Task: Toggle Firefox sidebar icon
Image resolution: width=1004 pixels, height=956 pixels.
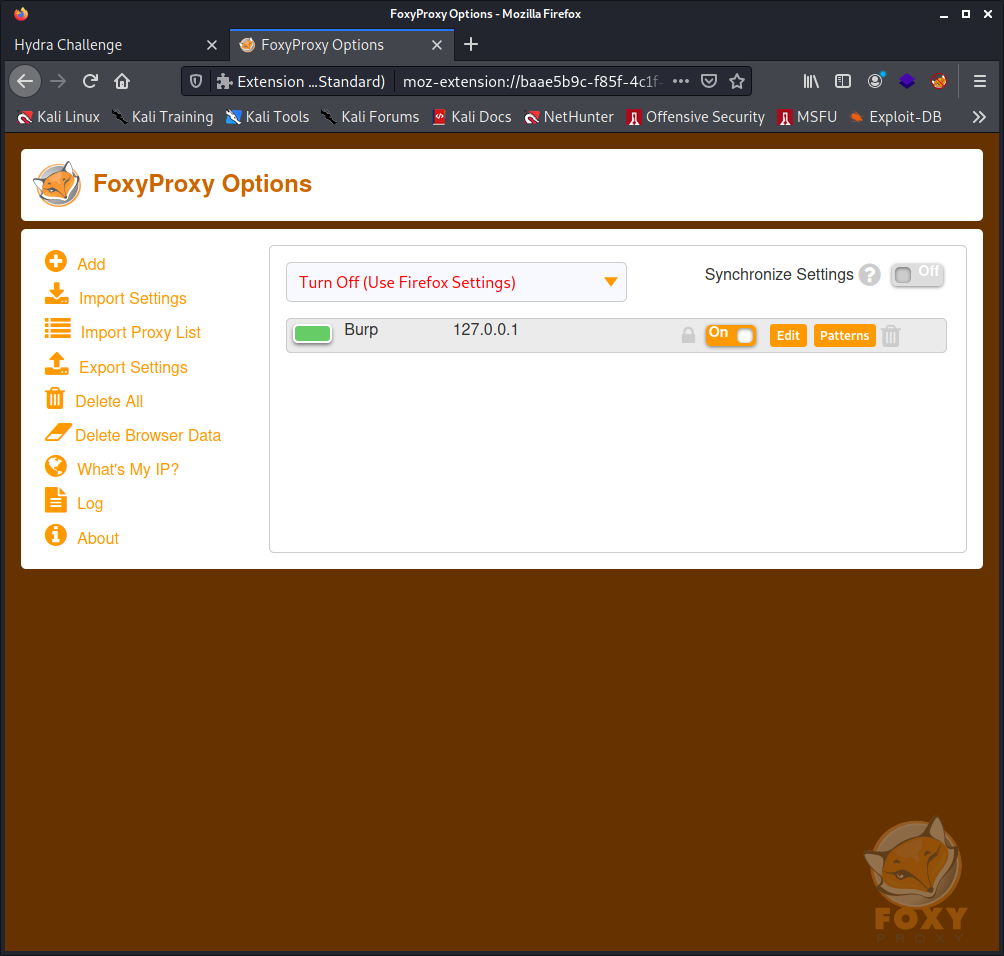Action: coord(843,81)
